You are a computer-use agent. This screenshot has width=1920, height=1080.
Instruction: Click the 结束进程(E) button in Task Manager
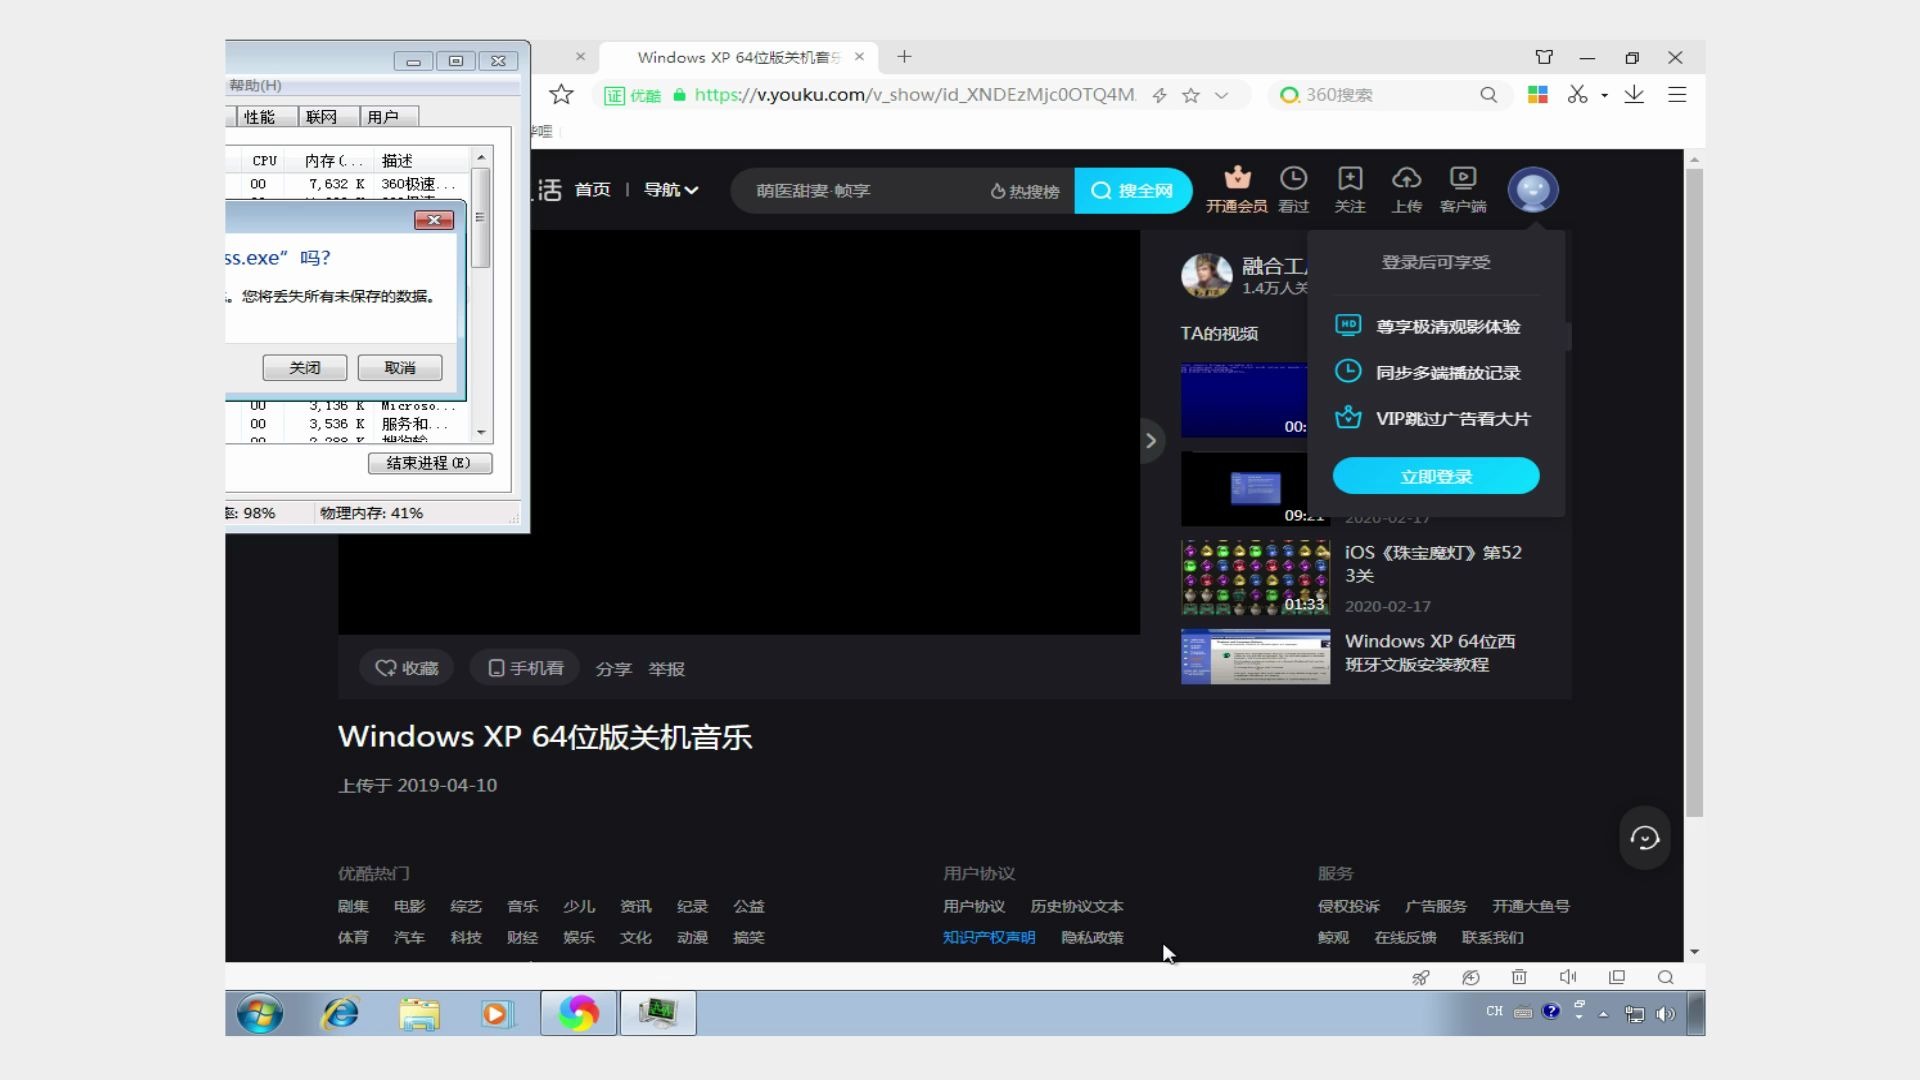pos(429,463)
